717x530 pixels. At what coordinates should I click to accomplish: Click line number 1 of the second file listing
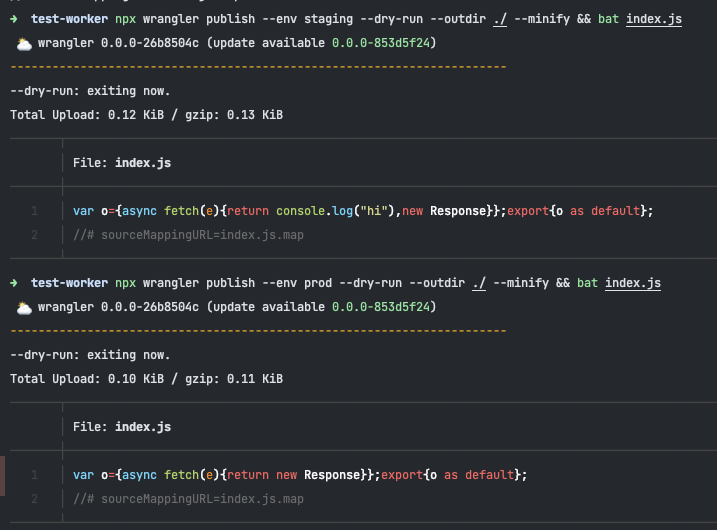35,475
